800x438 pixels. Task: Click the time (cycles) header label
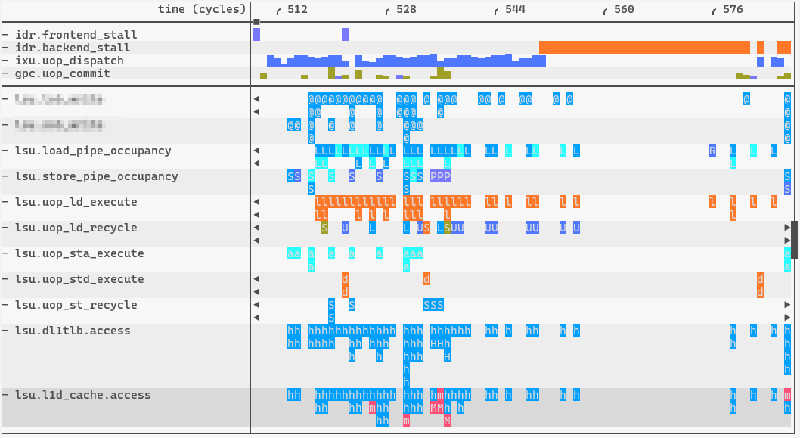tap(202, 9)
